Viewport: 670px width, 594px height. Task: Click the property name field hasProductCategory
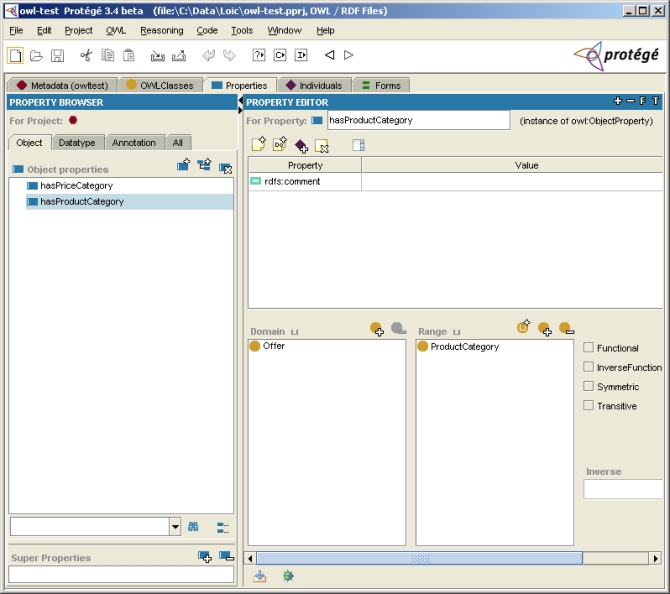coord(418,120)
